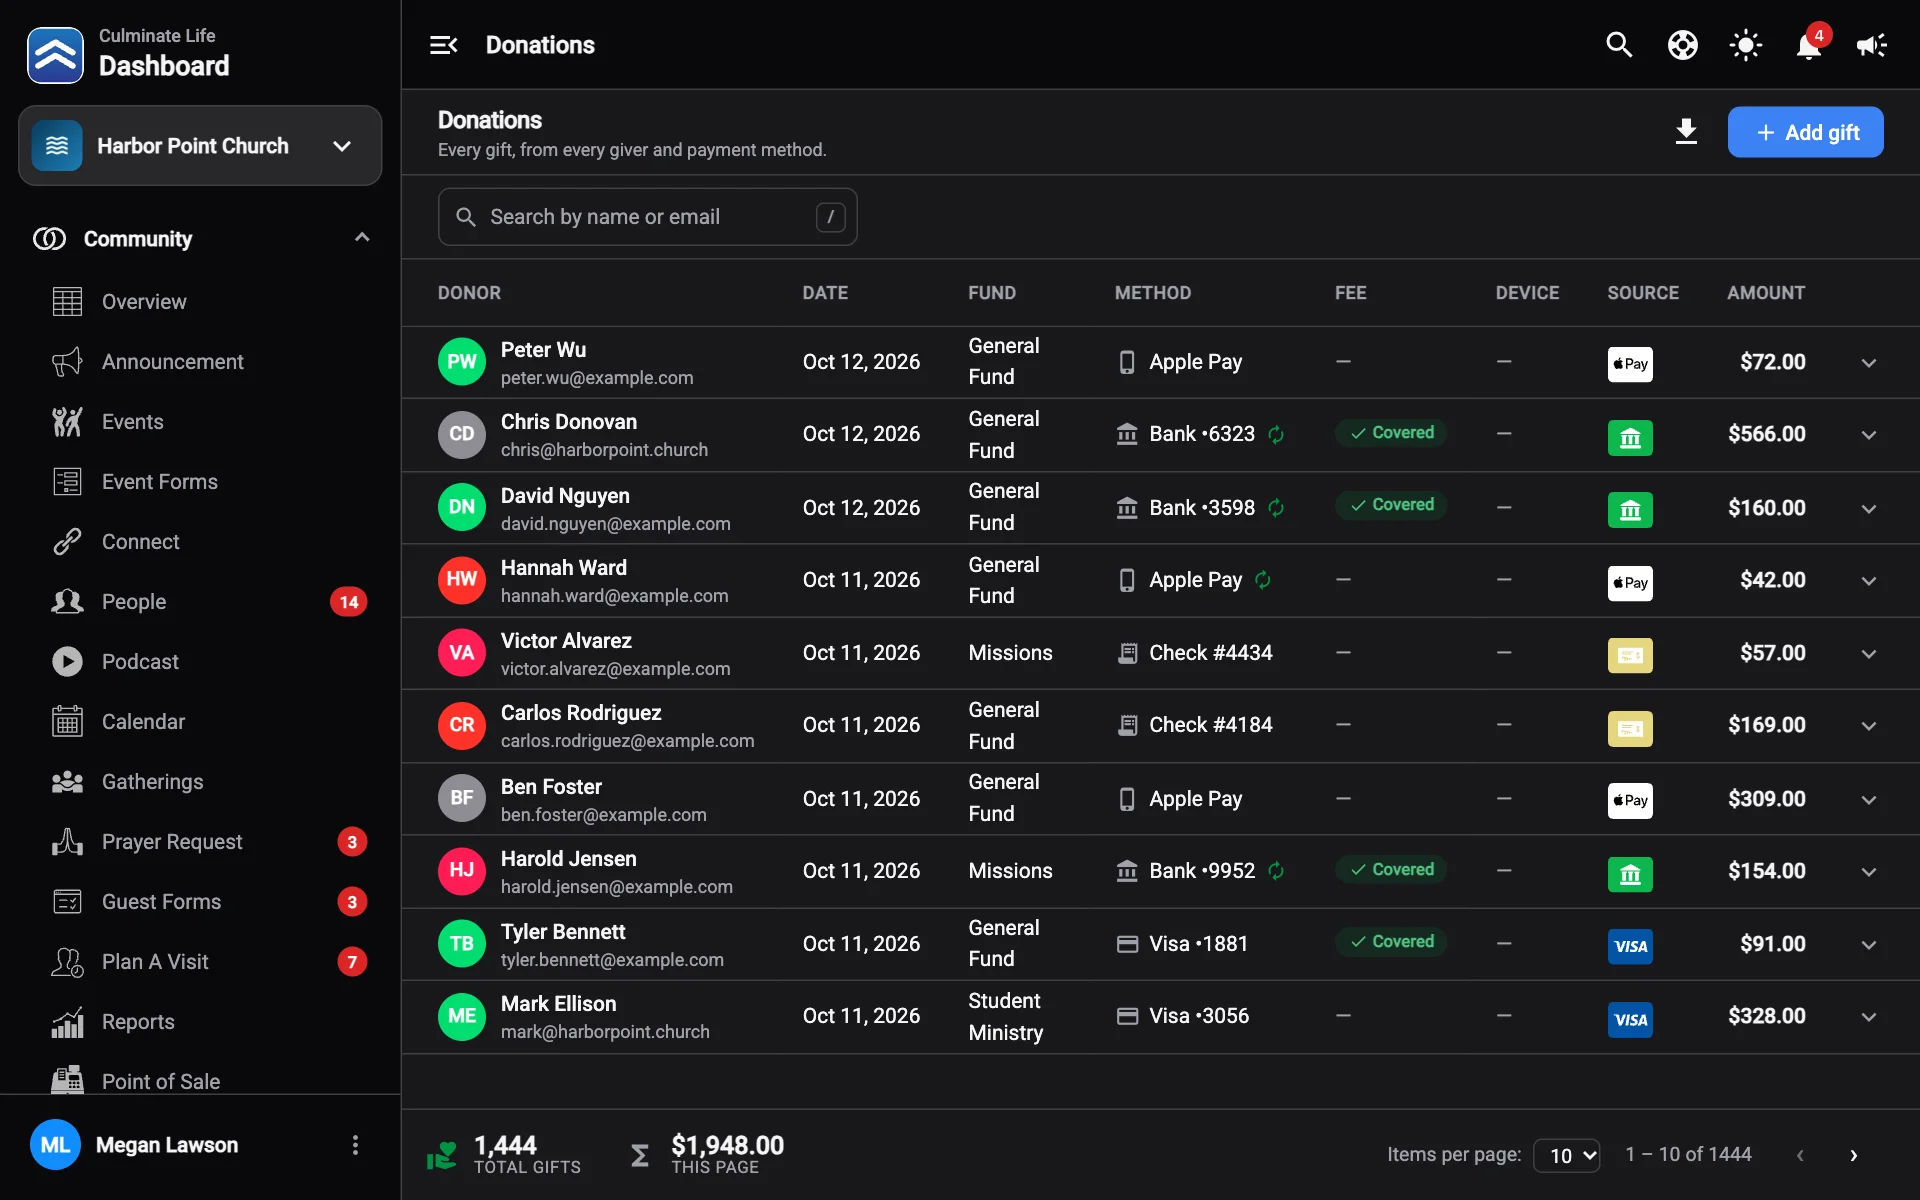The width and height of the screenshot is (1920, 1200).
Task: Open the help lifebuoy icon
Action: pos(1683,45)
